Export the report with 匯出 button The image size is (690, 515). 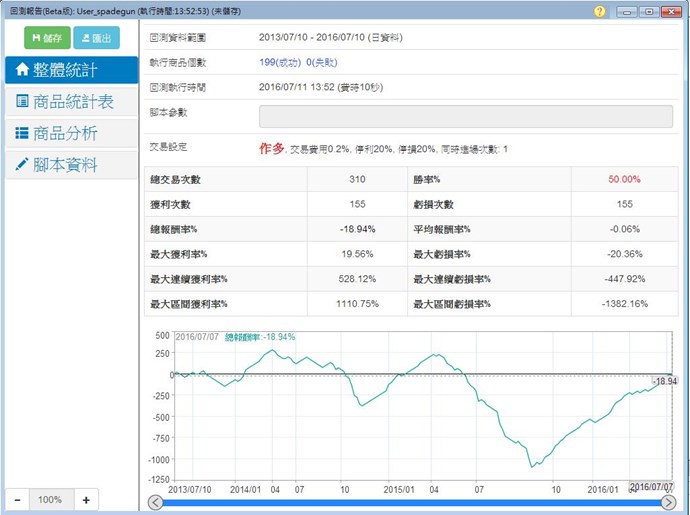coord(97,38)
